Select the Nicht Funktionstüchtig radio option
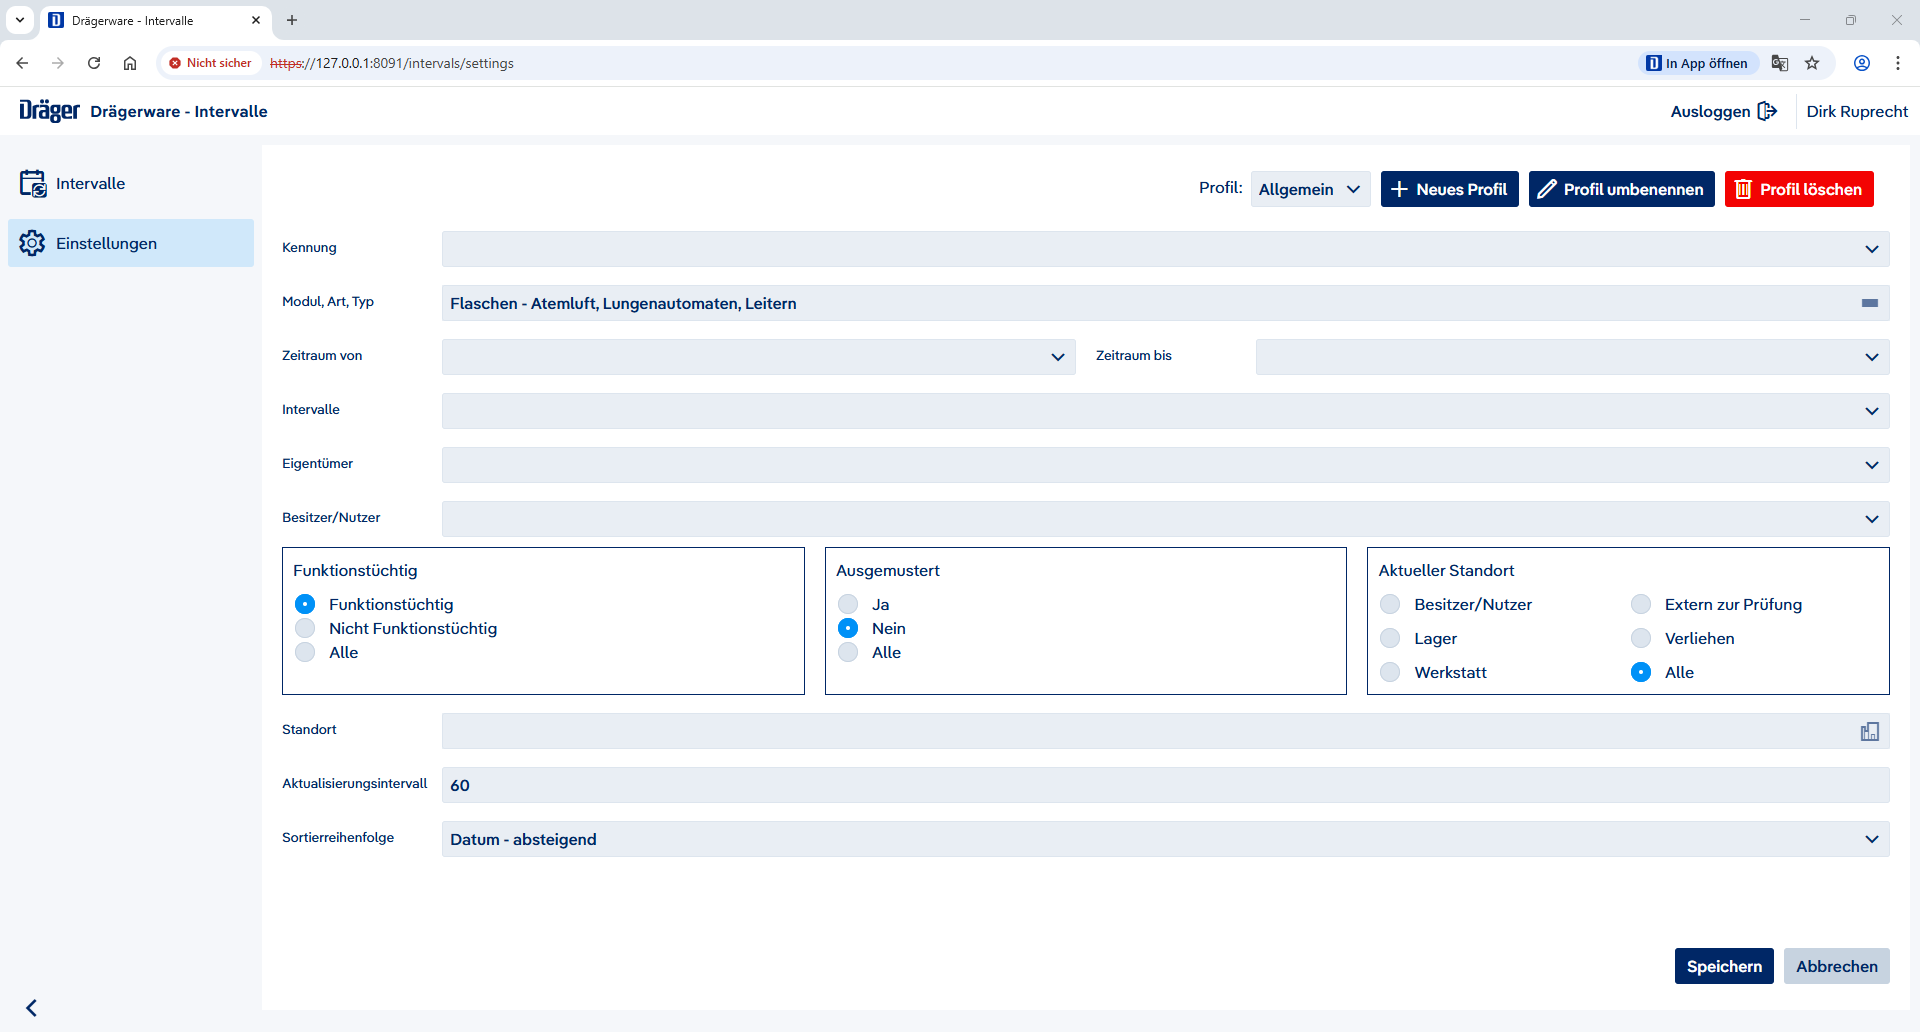 [x=305, y=628]
